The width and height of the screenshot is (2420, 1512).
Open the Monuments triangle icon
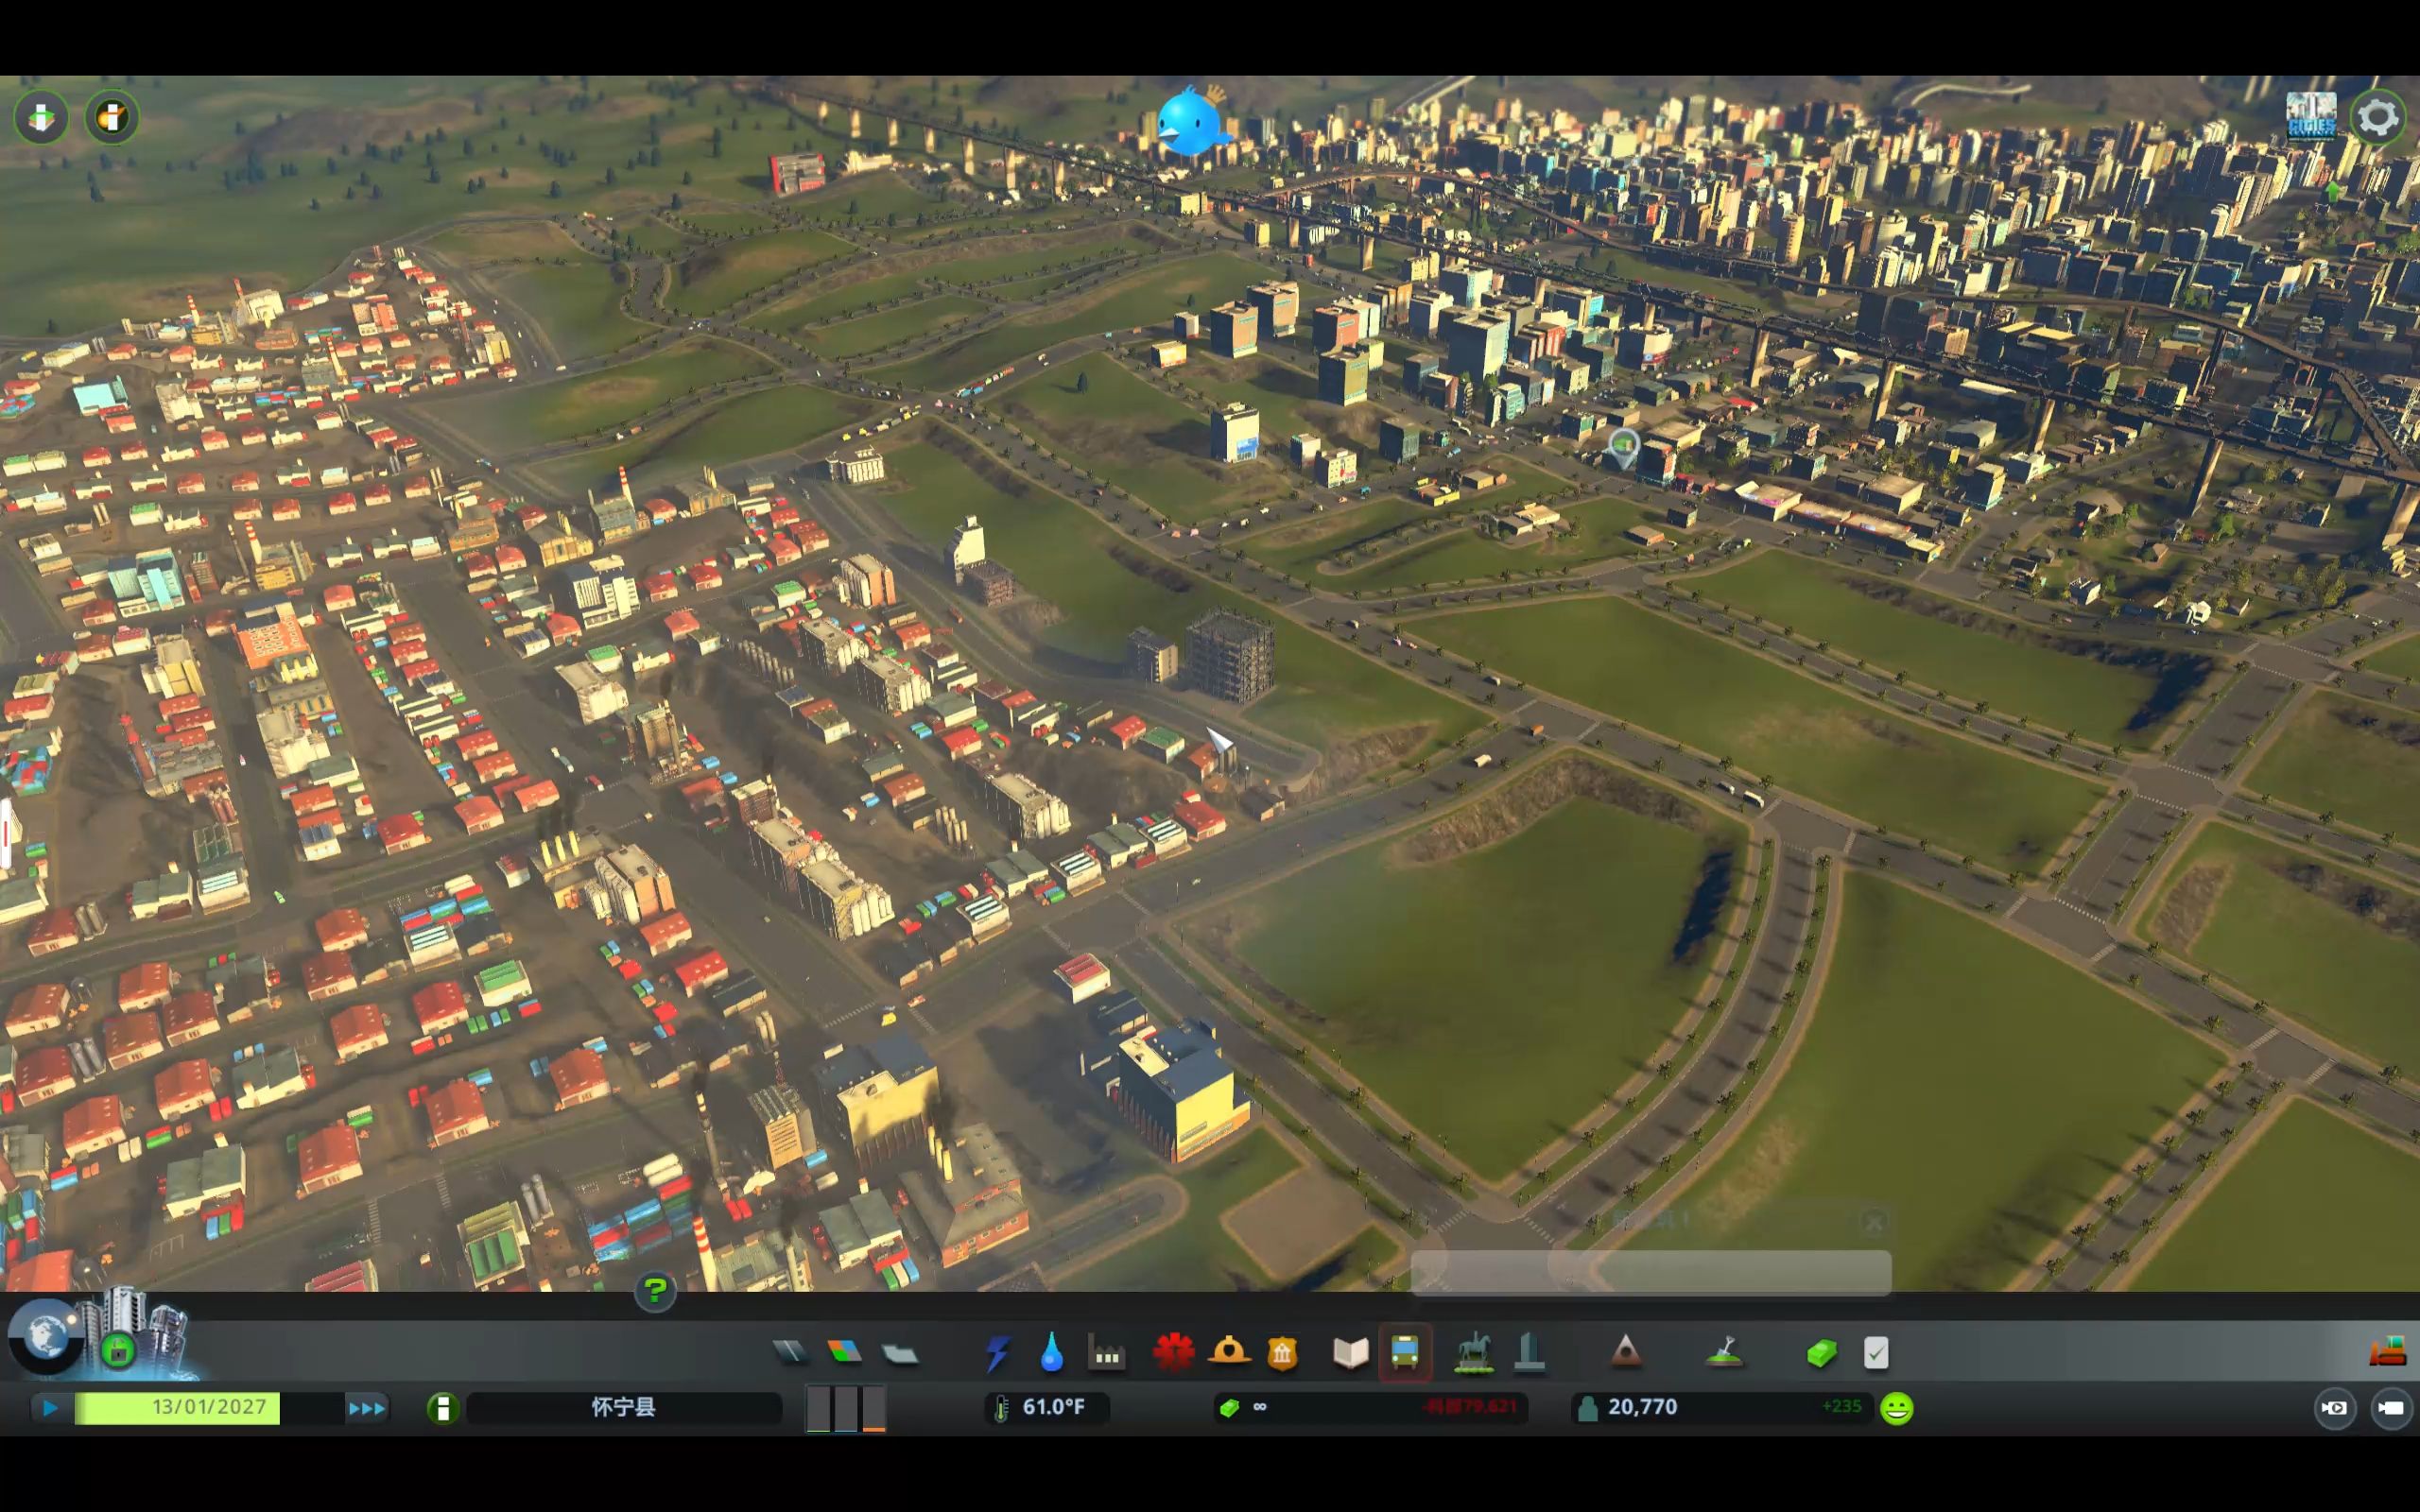point(1626,1353)
